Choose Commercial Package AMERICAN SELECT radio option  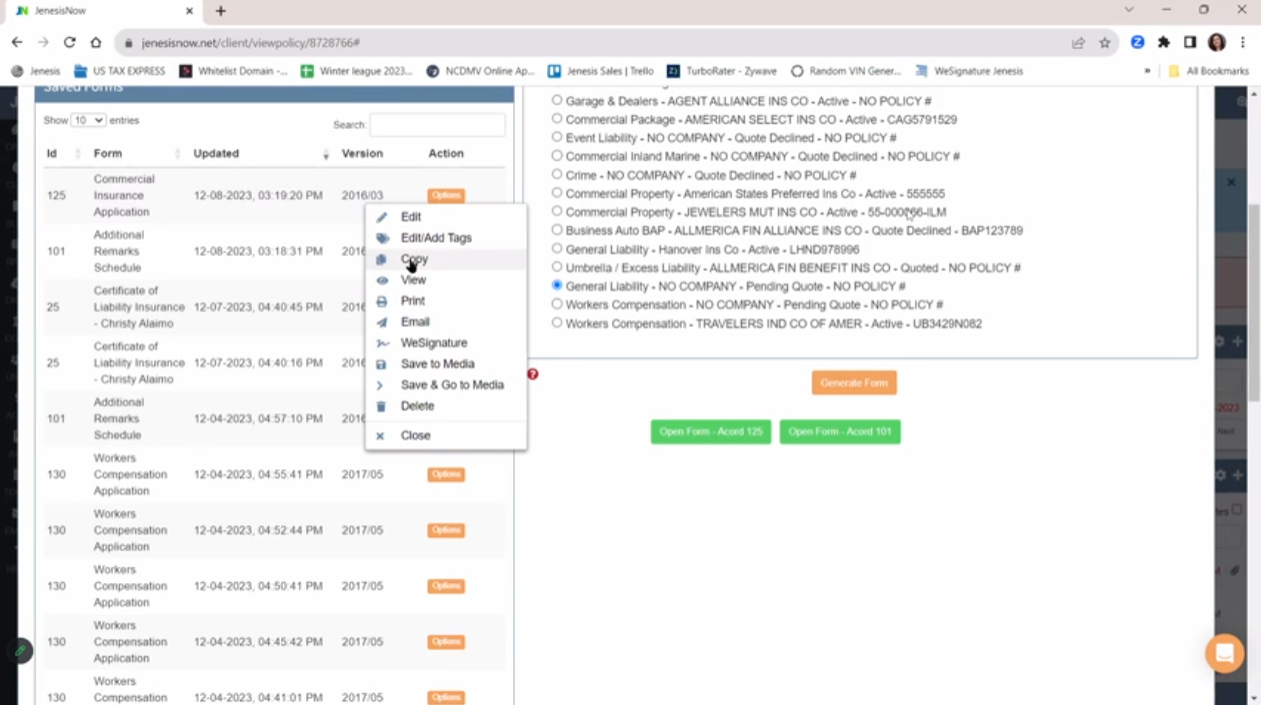click(557, 119)
